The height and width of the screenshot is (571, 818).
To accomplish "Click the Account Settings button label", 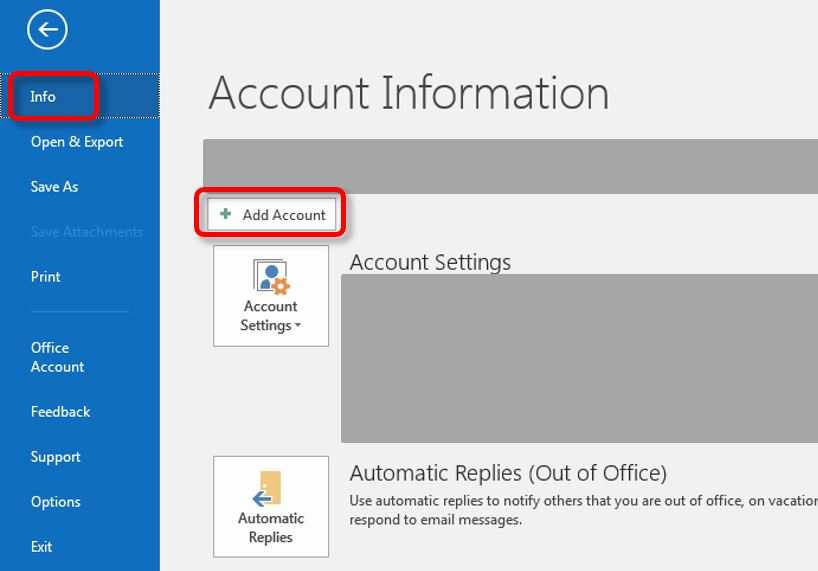I will click(270, 315).
